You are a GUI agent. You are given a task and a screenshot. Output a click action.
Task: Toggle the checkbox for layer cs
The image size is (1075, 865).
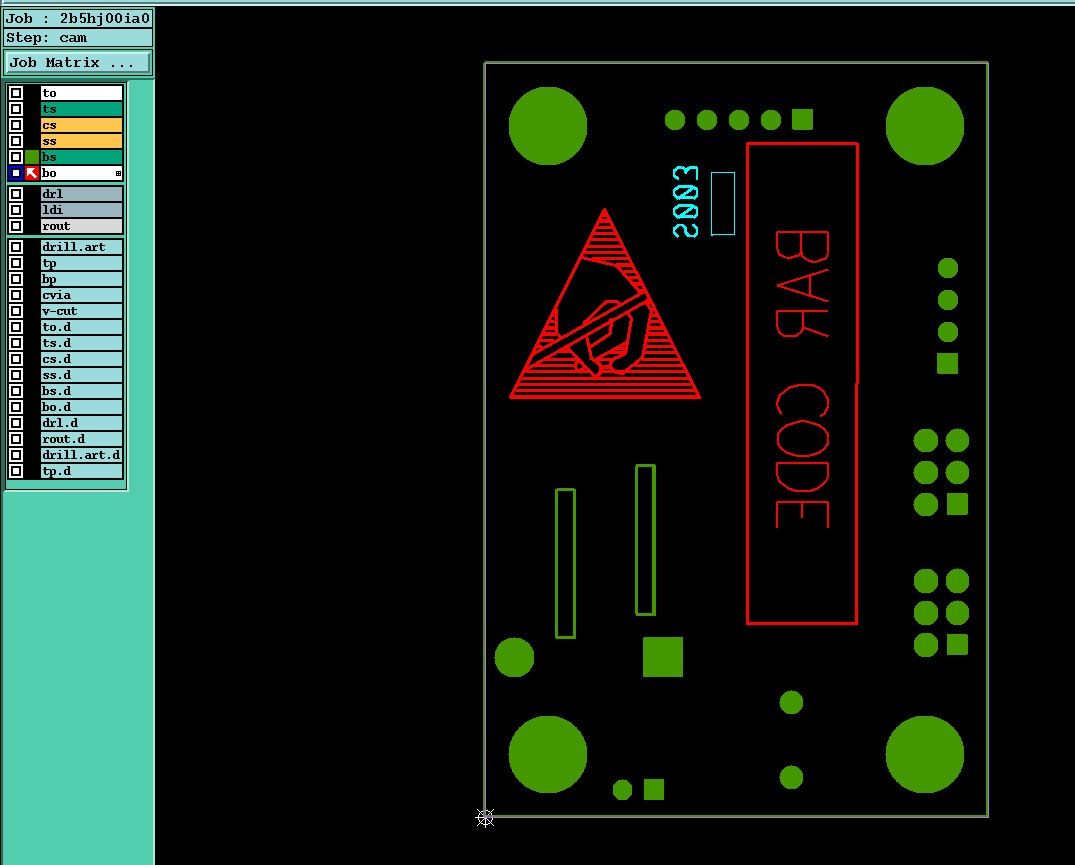pyautogui.click(x=16, y=125)
